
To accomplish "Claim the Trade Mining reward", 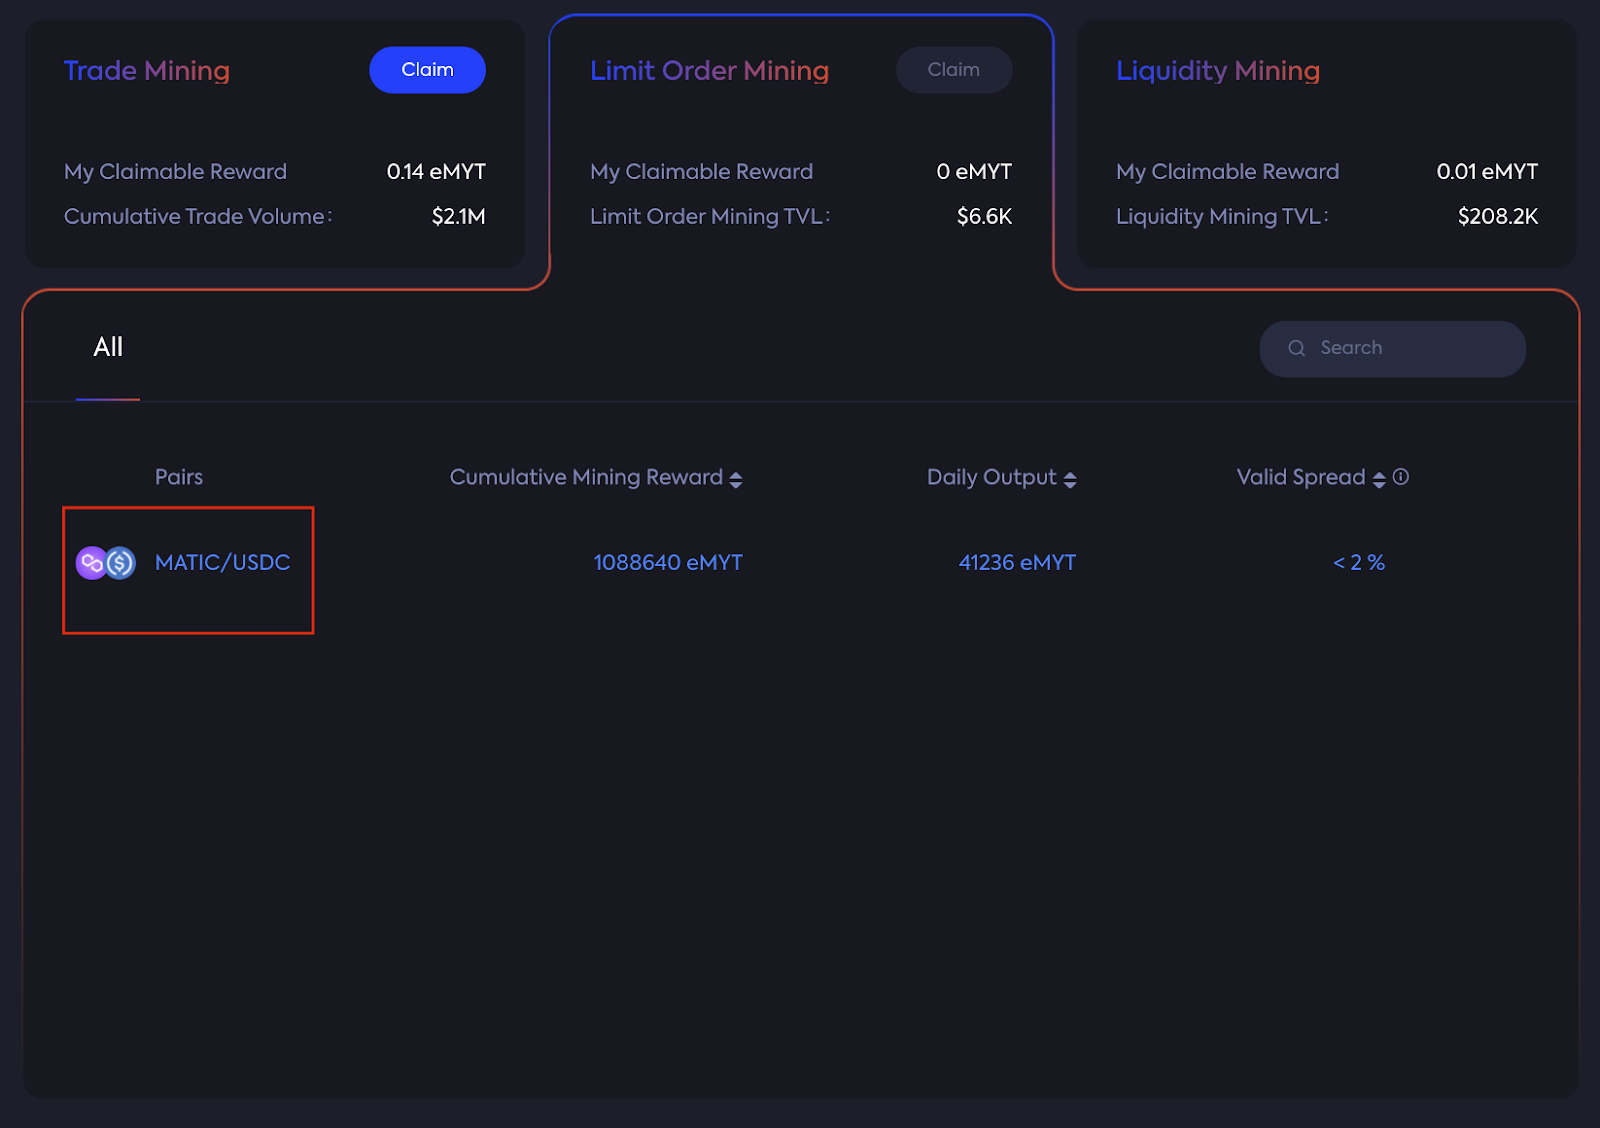I will 427,70.
